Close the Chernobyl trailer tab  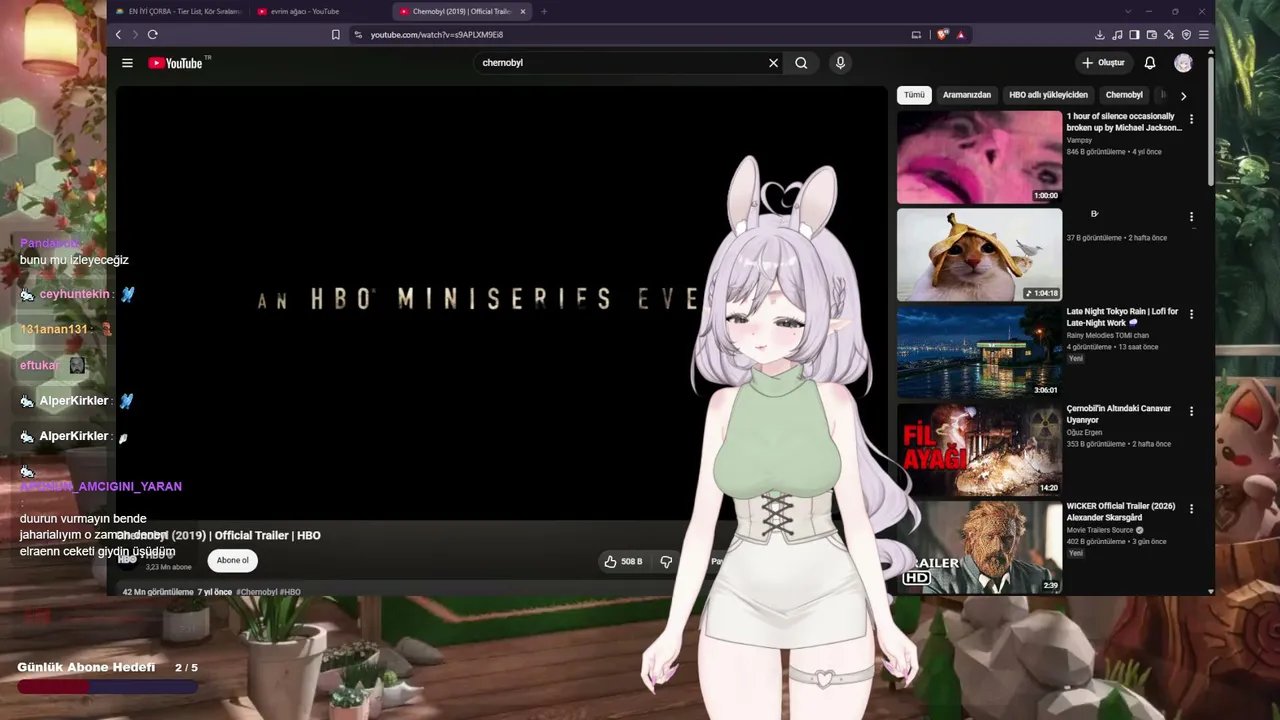[522, 12]
